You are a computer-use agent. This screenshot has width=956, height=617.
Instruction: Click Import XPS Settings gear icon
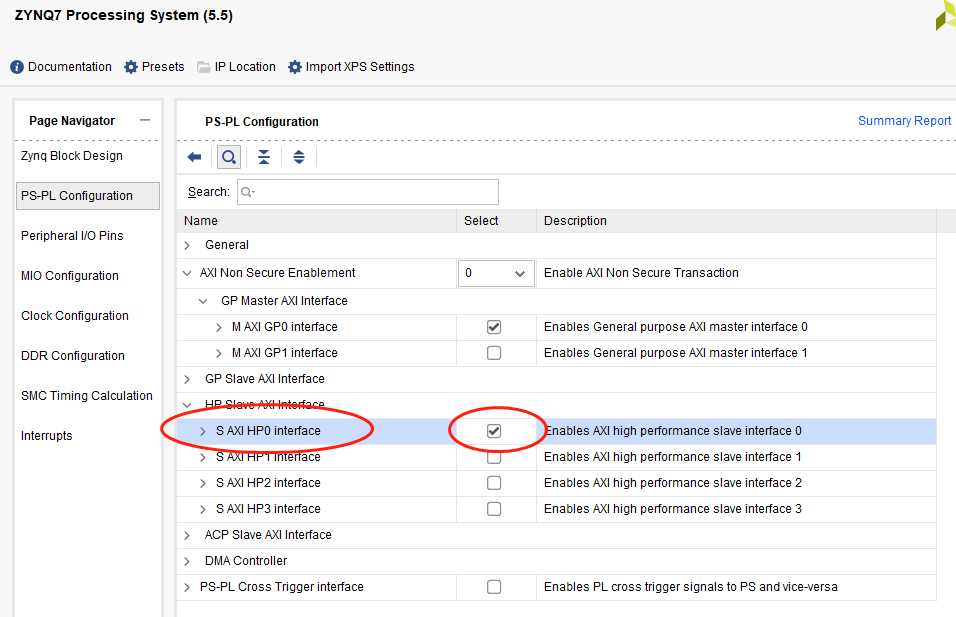click(x=294, y=67)
